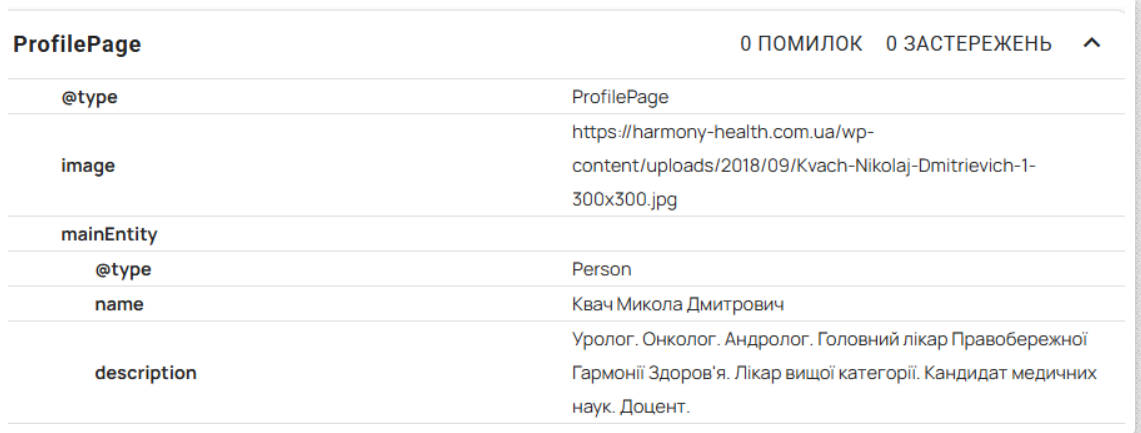Click the description line mentioning Кандидат медичних
This screenshot has width=1141, height=433.
[x=834, y=373]
